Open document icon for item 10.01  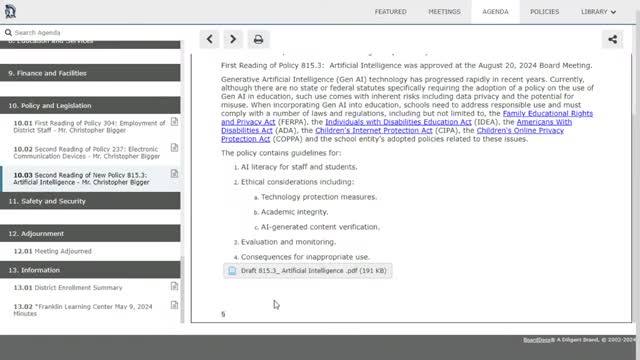tap(174, 122)
